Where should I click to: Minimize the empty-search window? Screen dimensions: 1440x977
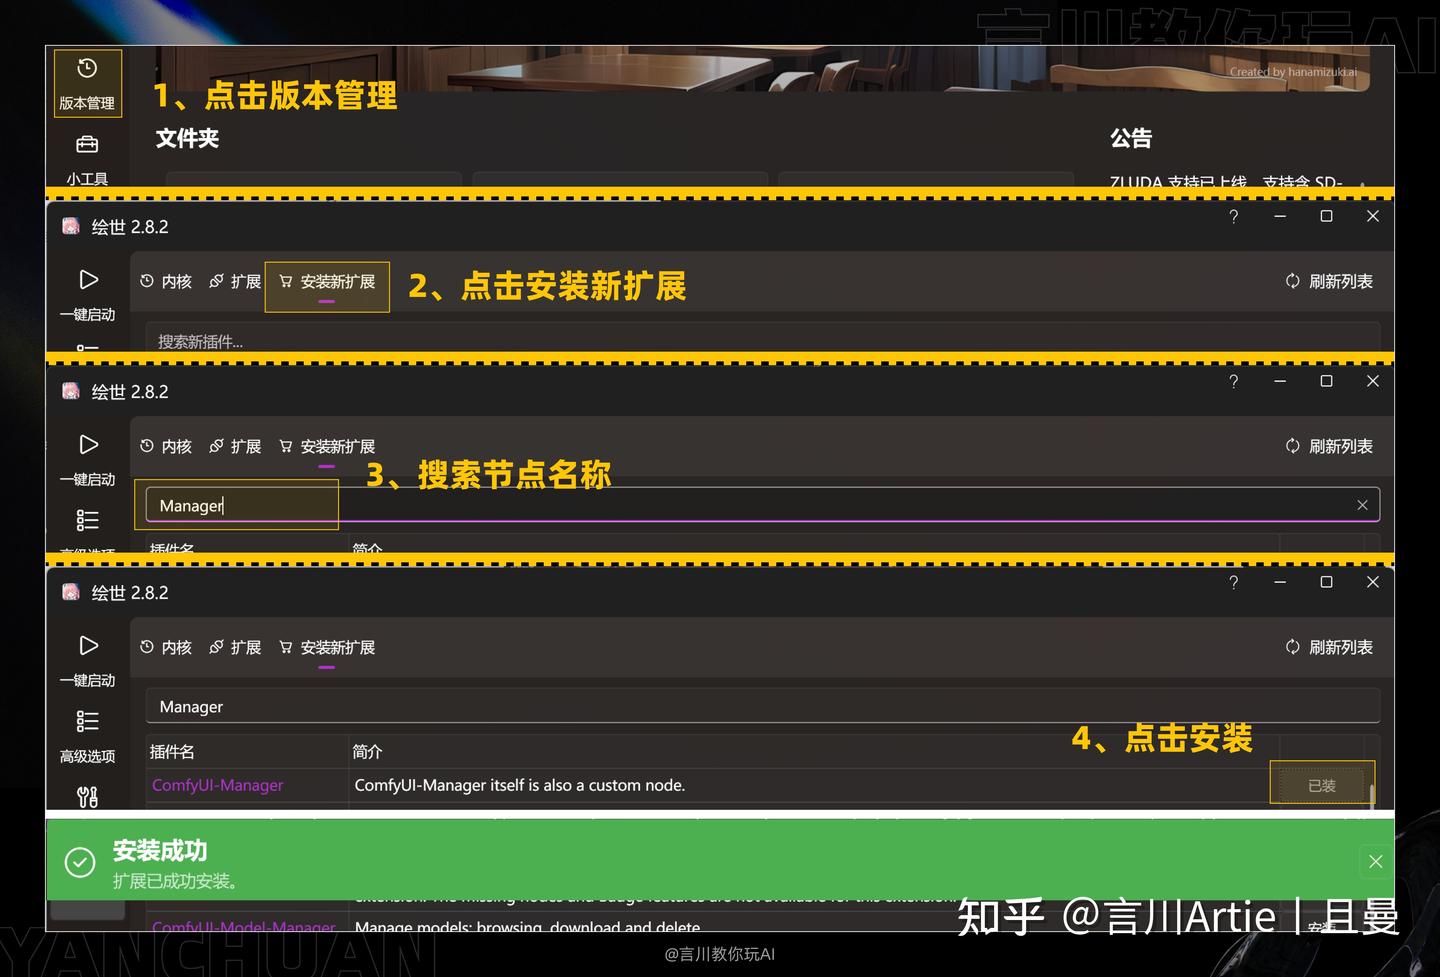[x=1280, y=217]
